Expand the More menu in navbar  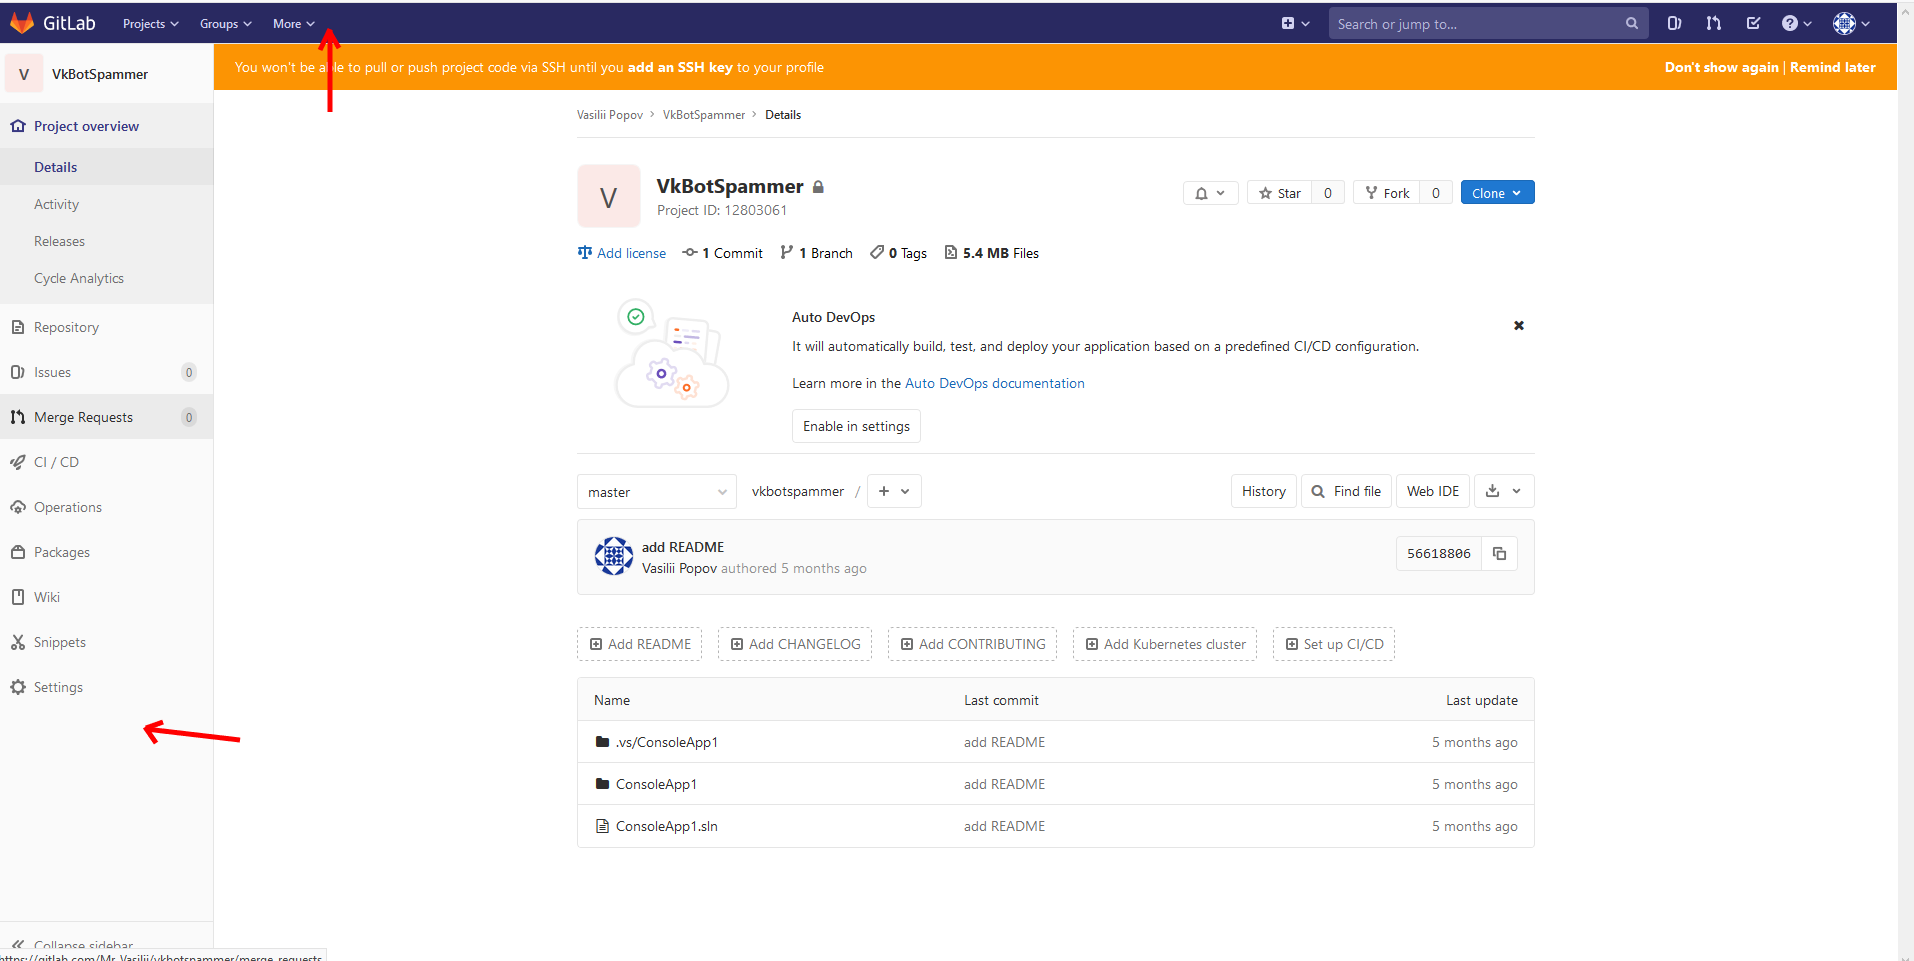pos(293,24)
